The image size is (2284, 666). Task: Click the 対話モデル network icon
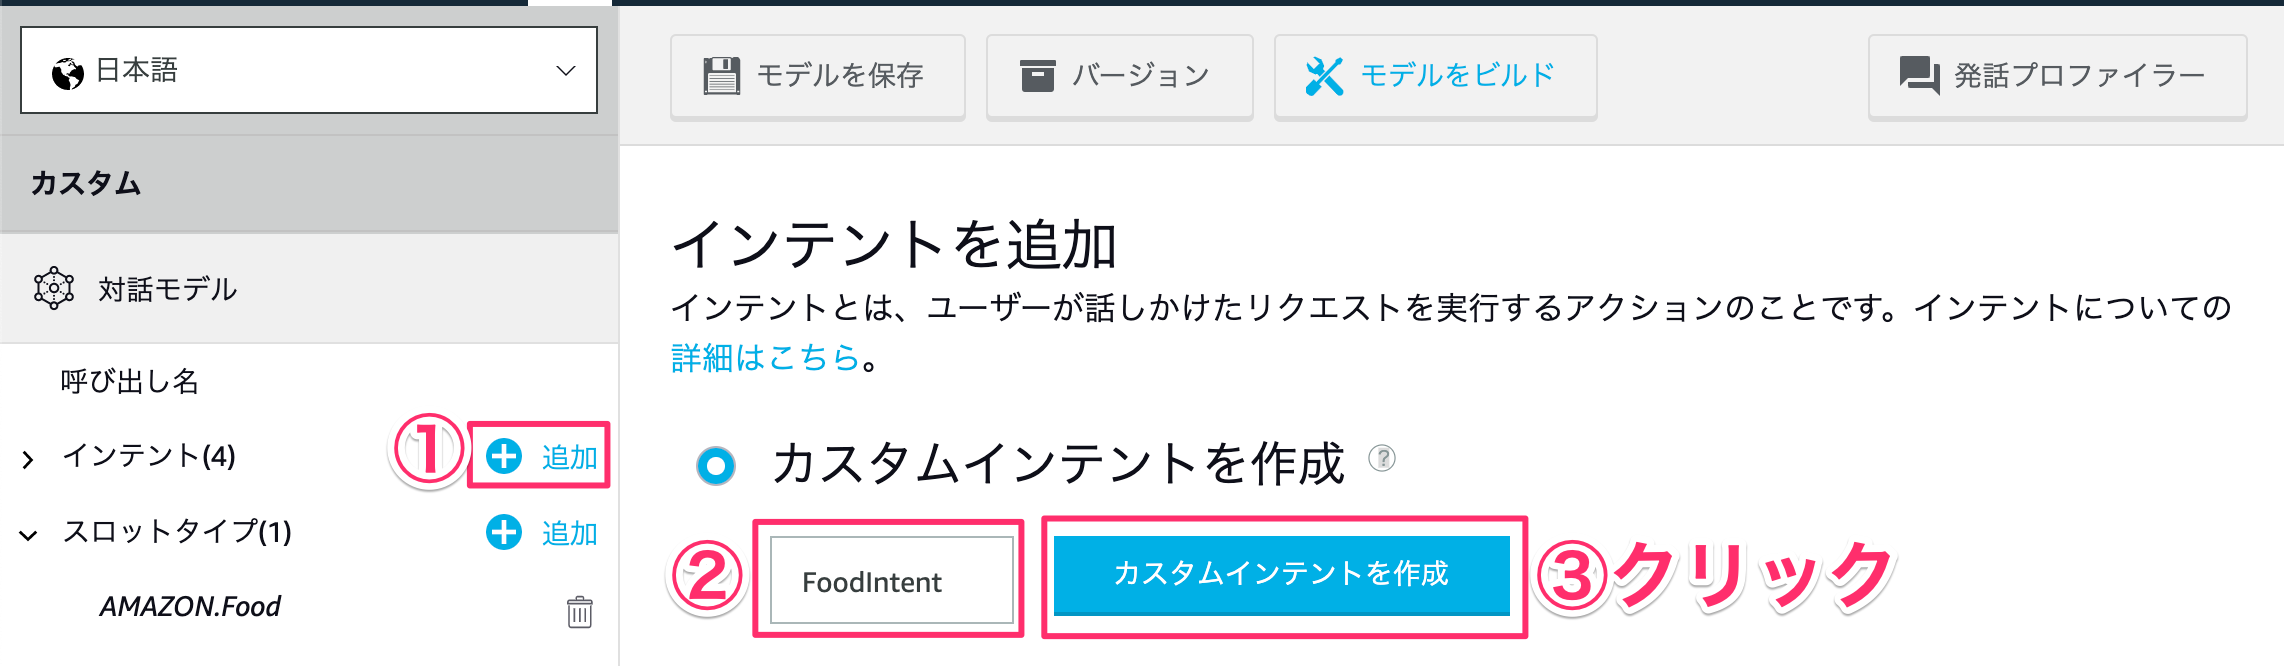pos(54,289)
